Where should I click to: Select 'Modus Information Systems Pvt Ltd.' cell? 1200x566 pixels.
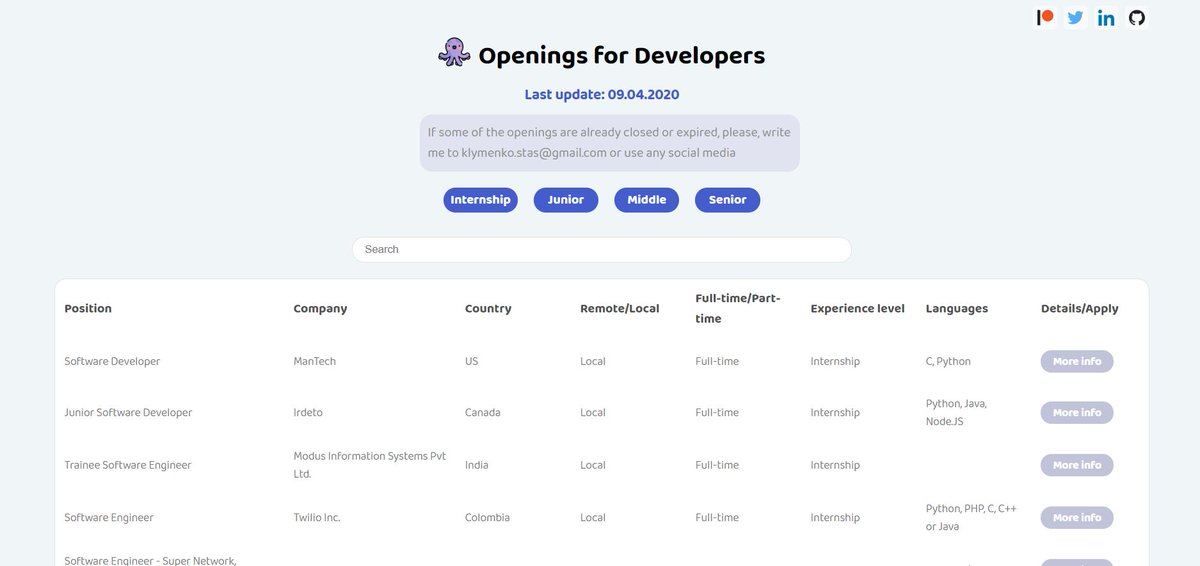click(369, 465)
